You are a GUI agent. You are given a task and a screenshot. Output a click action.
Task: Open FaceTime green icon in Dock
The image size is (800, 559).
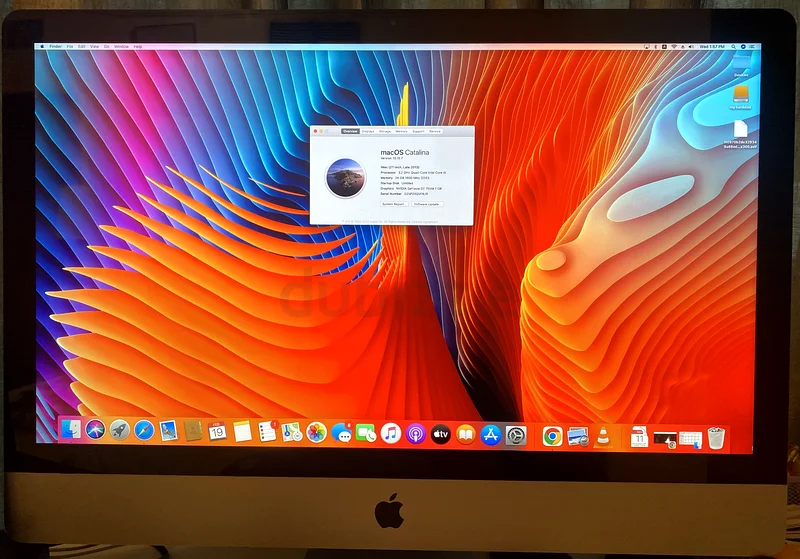(366, 434)
